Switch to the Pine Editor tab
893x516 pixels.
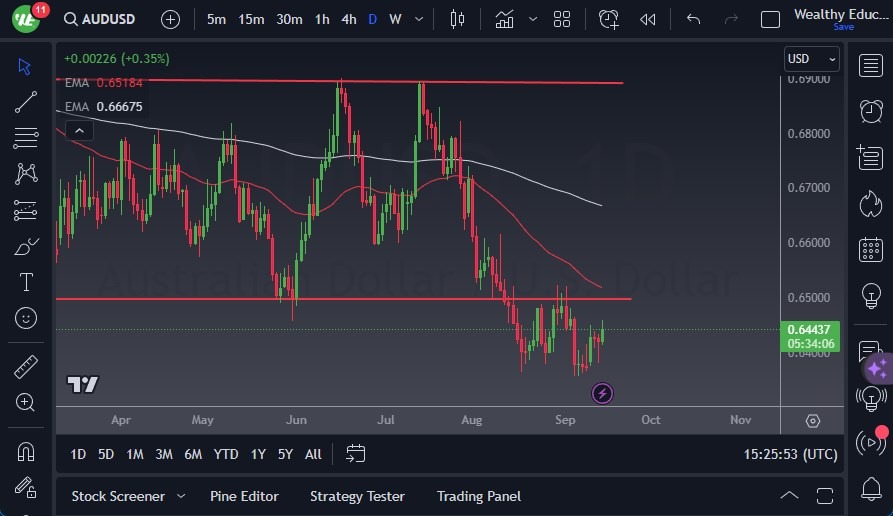pyautogui.click(x=244, y=496)
